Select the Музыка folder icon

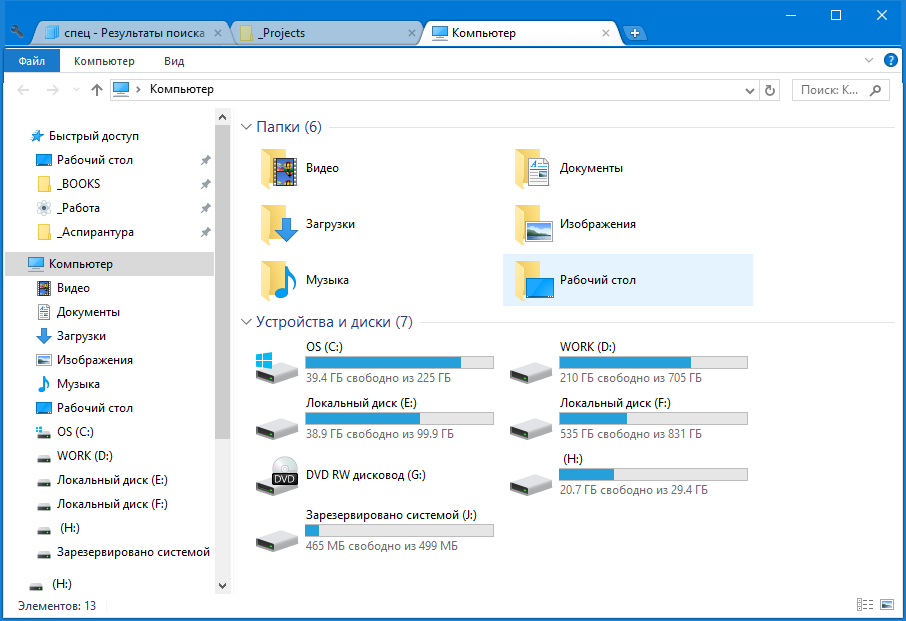click(x=279, y=280)
